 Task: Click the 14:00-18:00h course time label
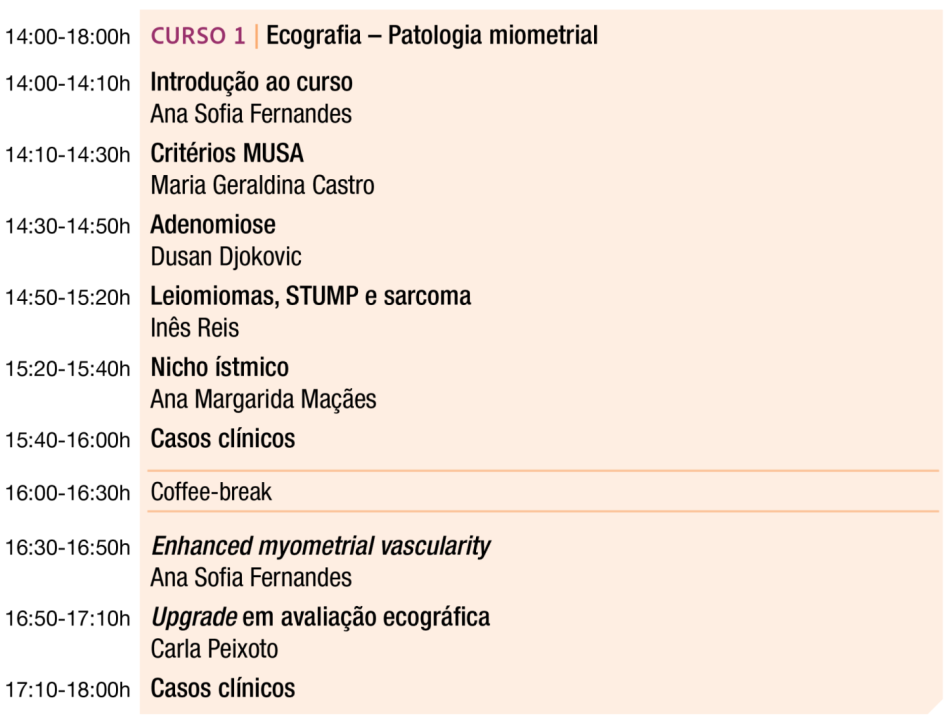[68, 38]
